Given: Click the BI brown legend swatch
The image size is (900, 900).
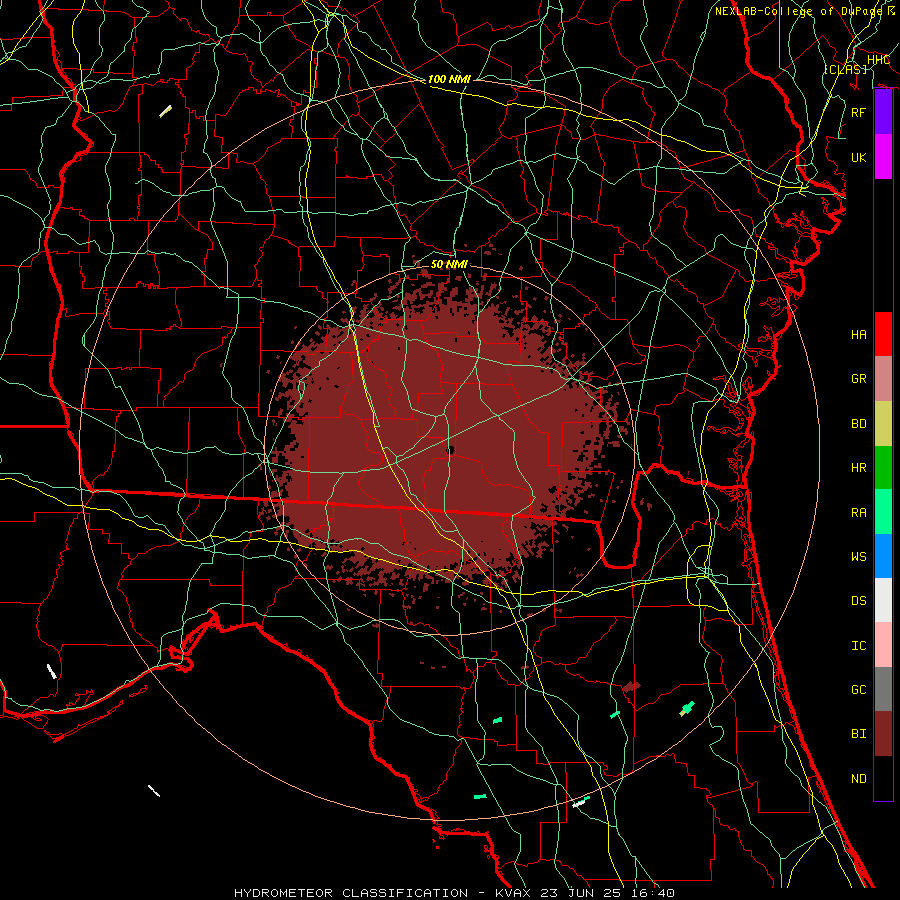Looking at the screenshot, I should click(x=883, y=734).
